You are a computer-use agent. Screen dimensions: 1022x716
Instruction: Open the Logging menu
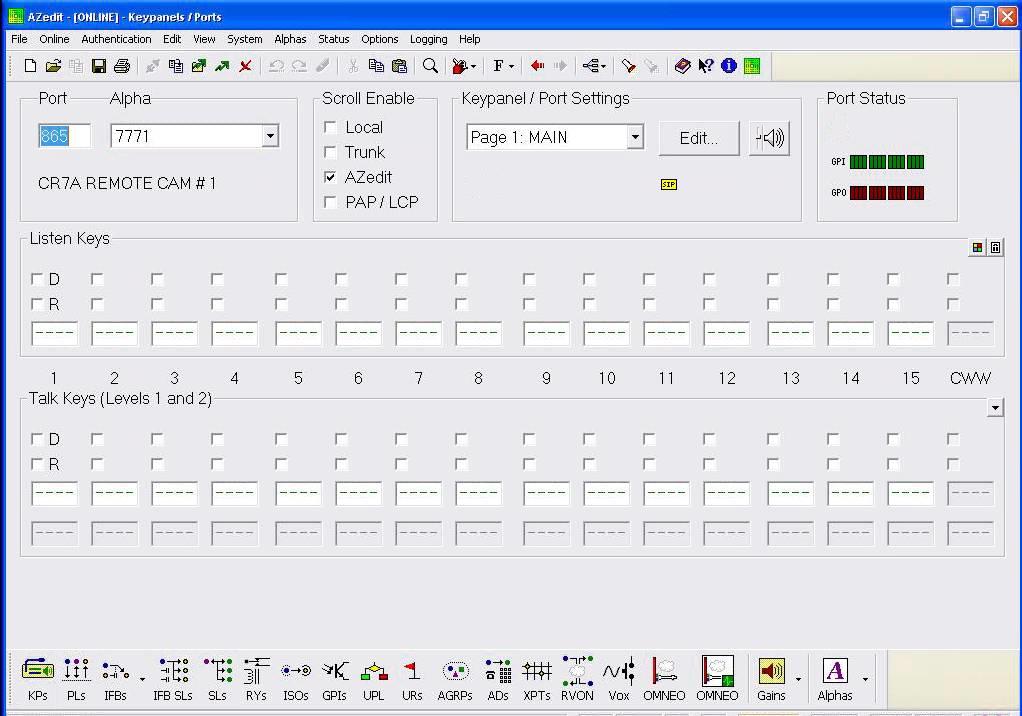point(428,39)
